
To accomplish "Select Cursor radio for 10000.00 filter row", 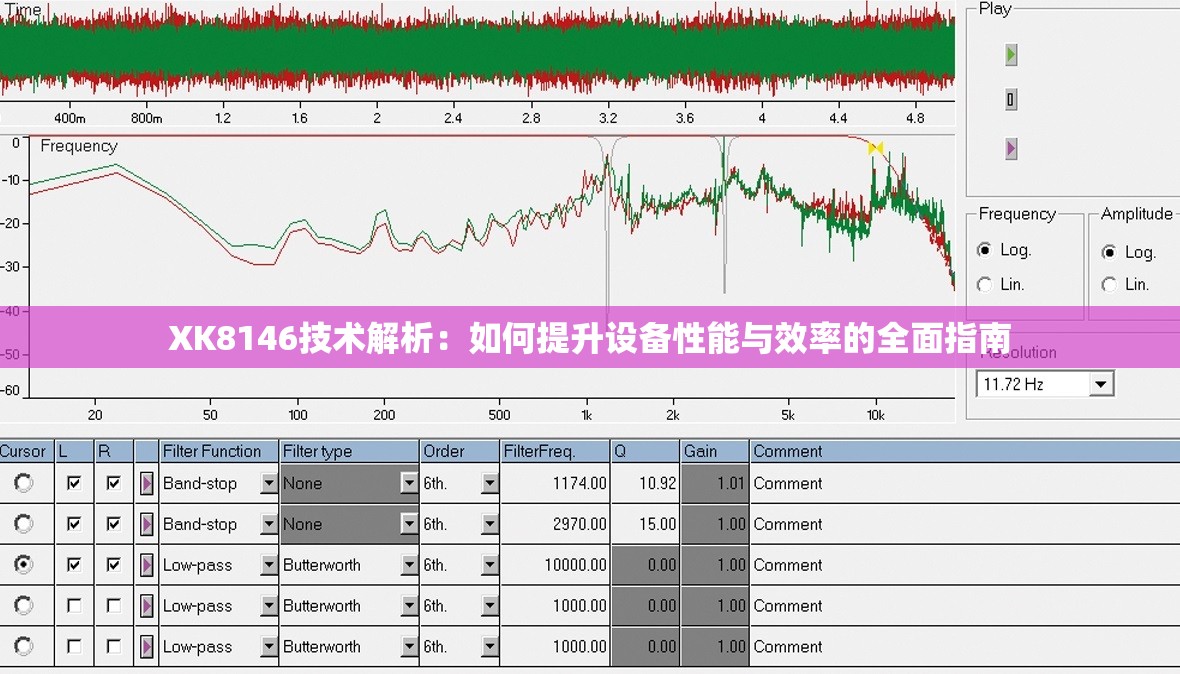I will coord(23,564).
